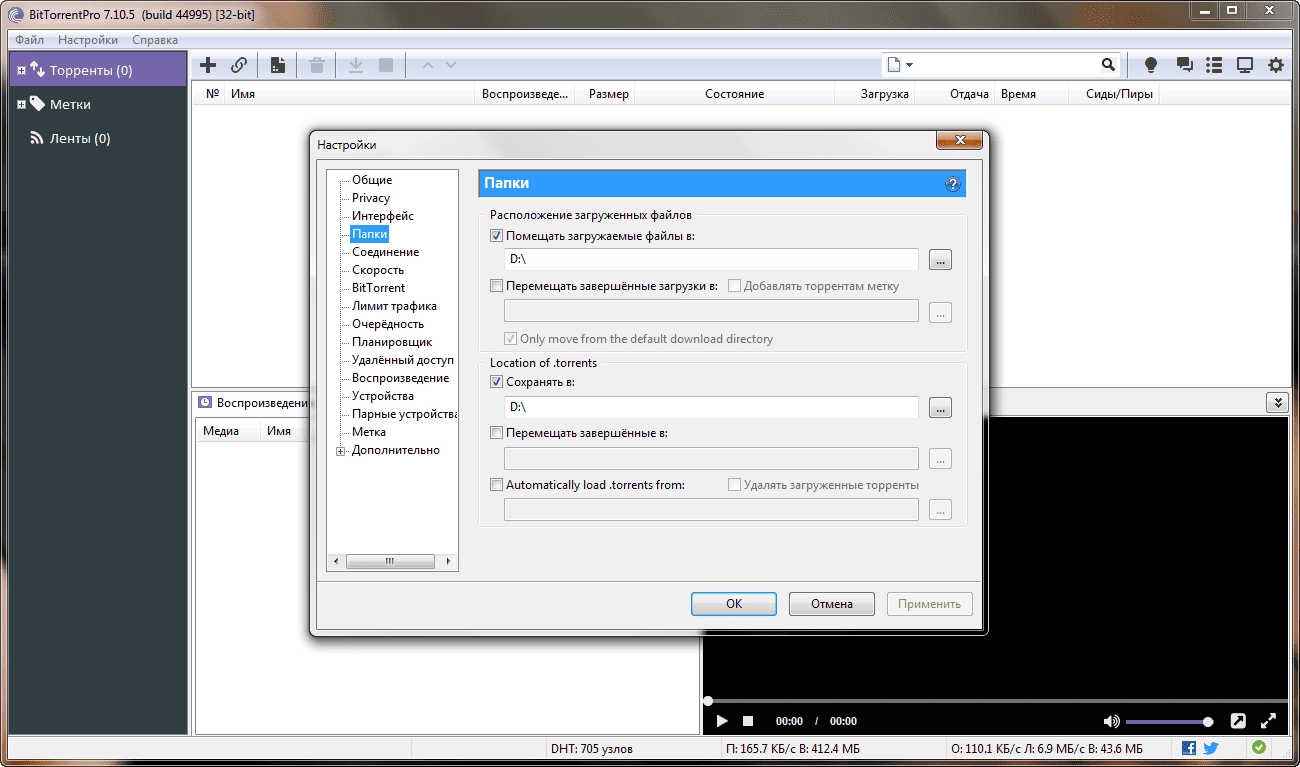Select BitTorrent in settings tree
The image size is (1300, 767).
click(x=379, y=288)
